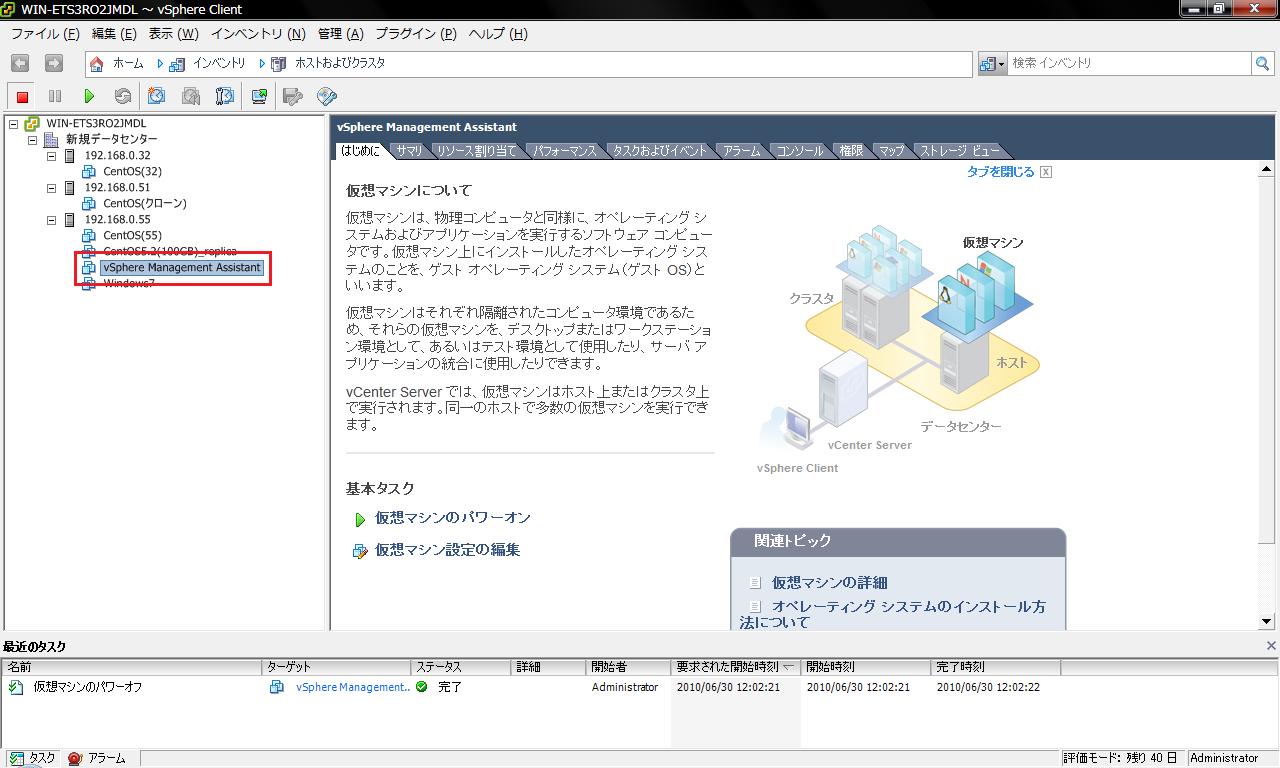Click the 仮想マシン設定の編集 link
The height and width of the screenshot is (768, 1280).
pyautogui.click(x=448, y=550)
